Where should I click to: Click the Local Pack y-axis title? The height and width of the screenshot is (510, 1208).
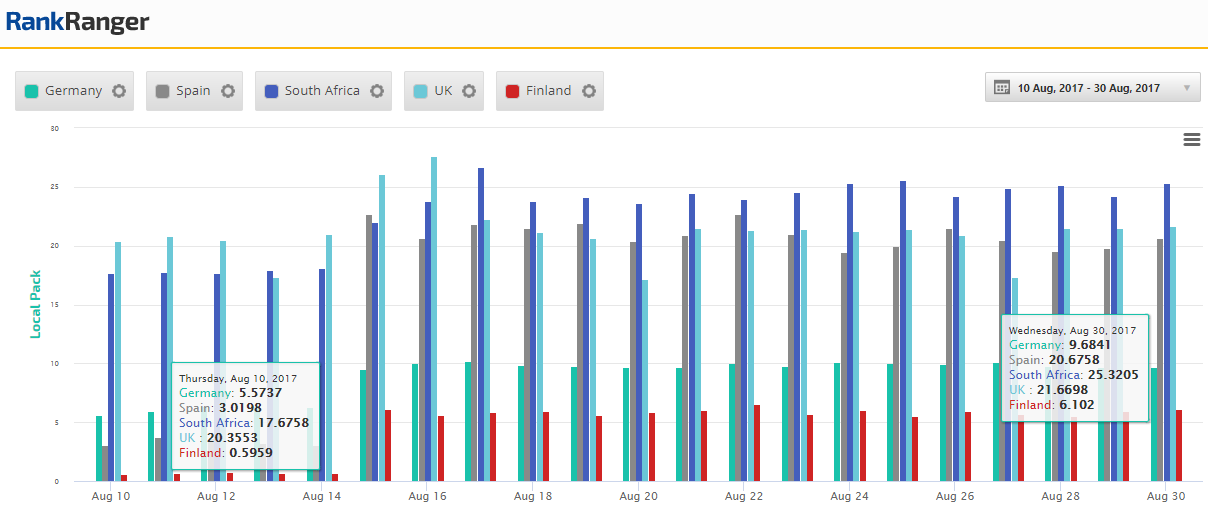coord(36,304)
